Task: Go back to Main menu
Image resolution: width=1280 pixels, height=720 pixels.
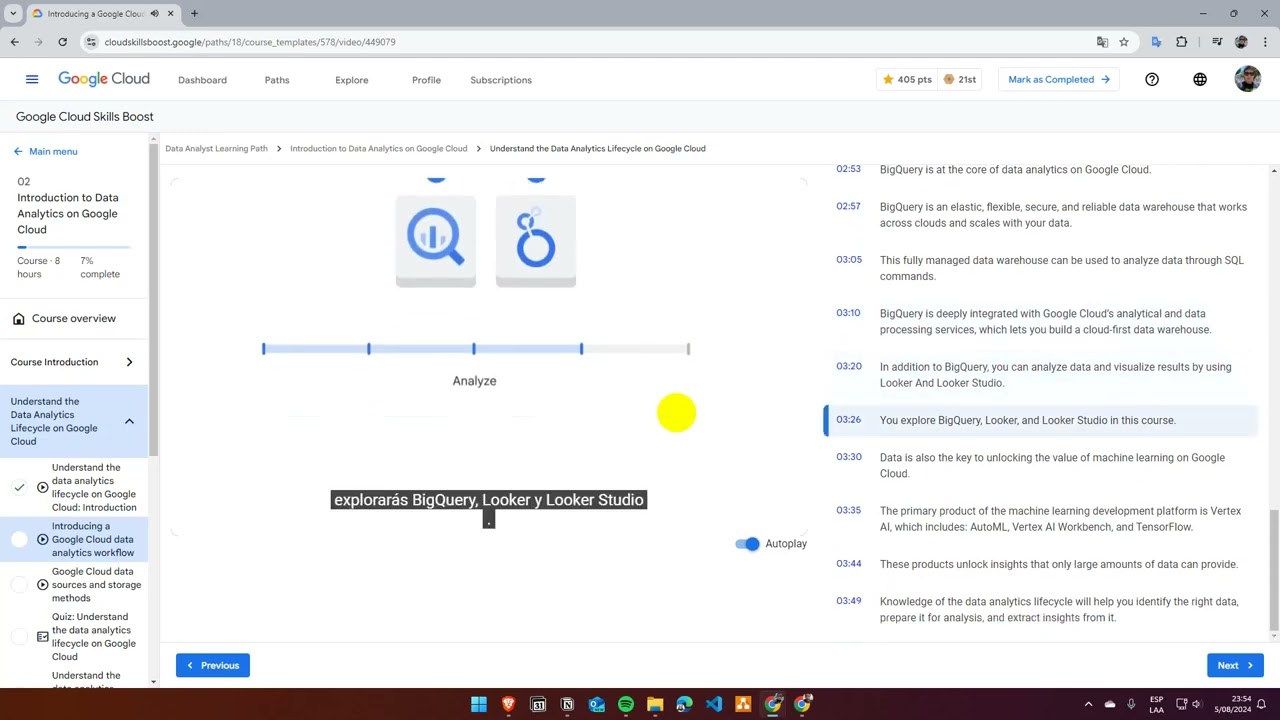Action: [45, 151]
